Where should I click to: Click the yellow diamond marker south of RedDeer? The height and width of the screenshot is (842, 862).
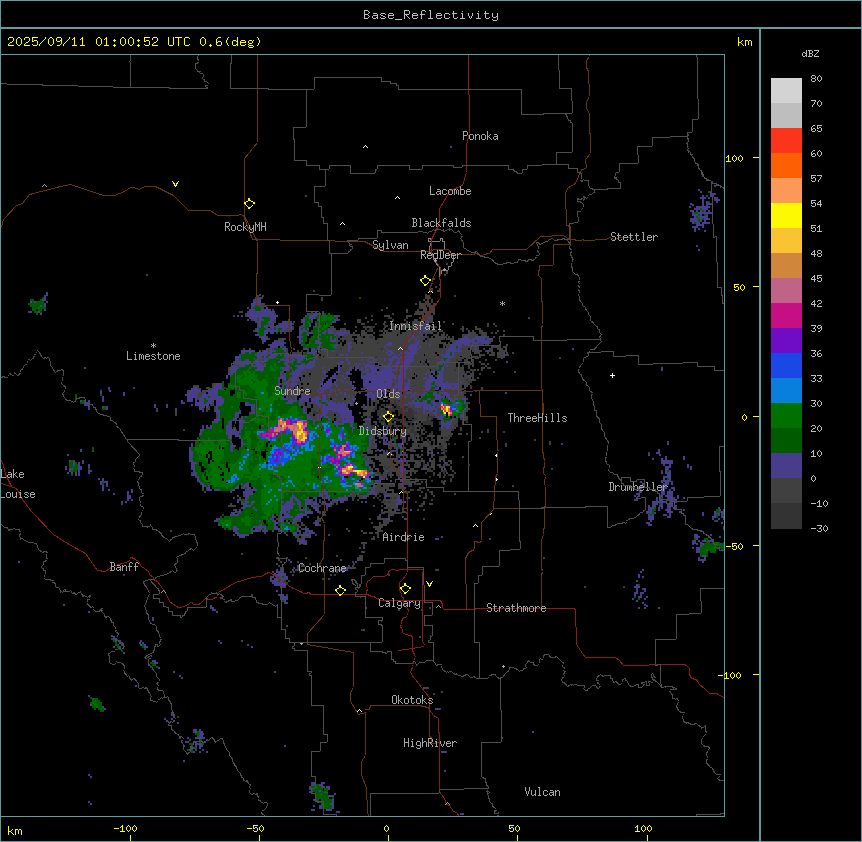(426, 281)
